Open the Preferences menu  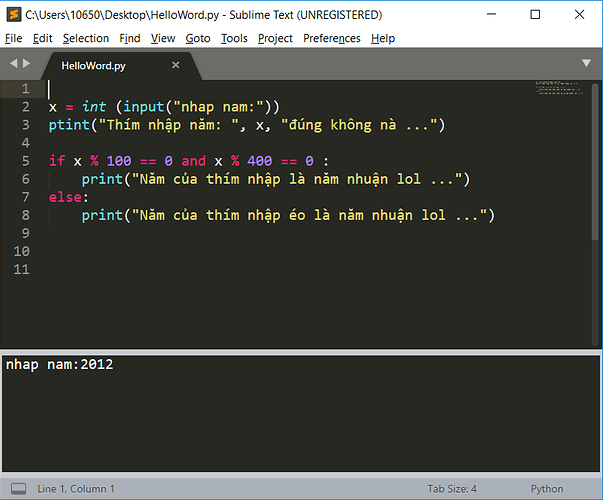click(x=332, y=38)
